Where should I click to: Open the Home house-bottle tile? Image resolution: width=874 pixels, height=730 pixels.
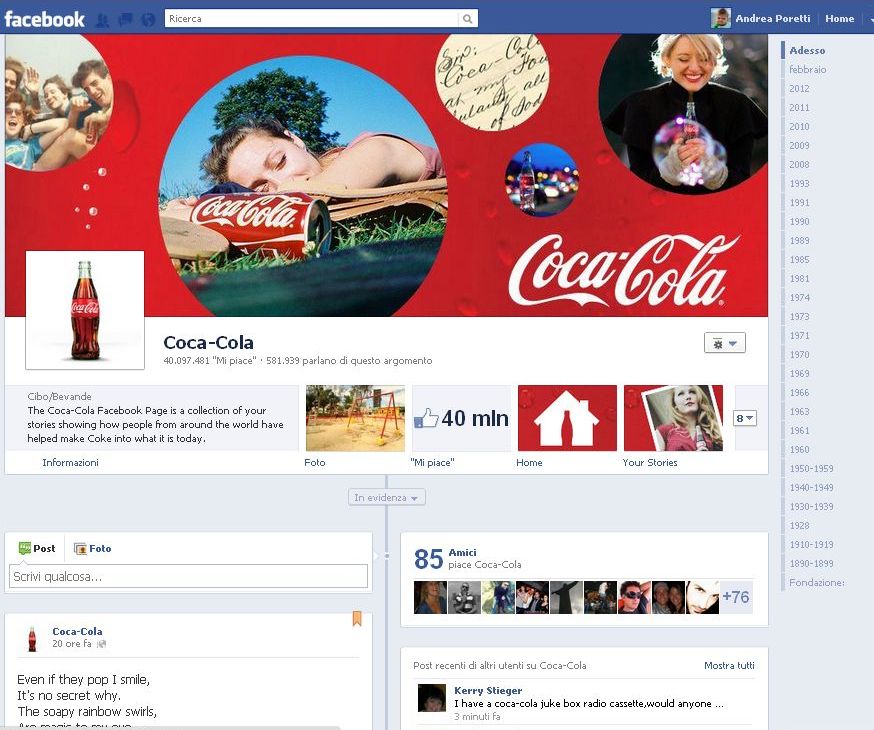pyautogui.click(x=567, y=418)
